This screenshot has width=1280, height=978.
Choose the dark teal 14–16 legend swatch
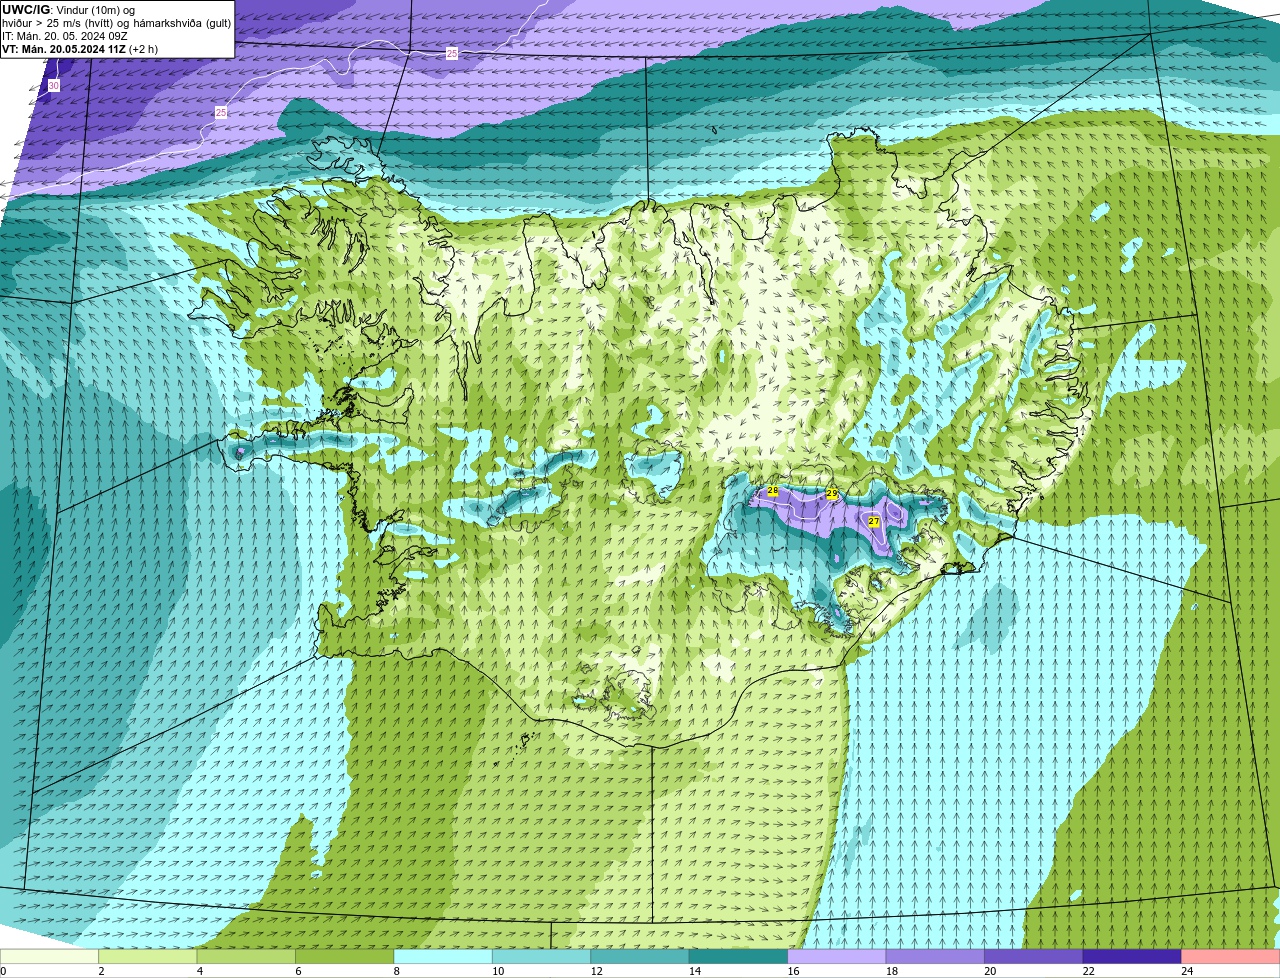coord(738,956)
